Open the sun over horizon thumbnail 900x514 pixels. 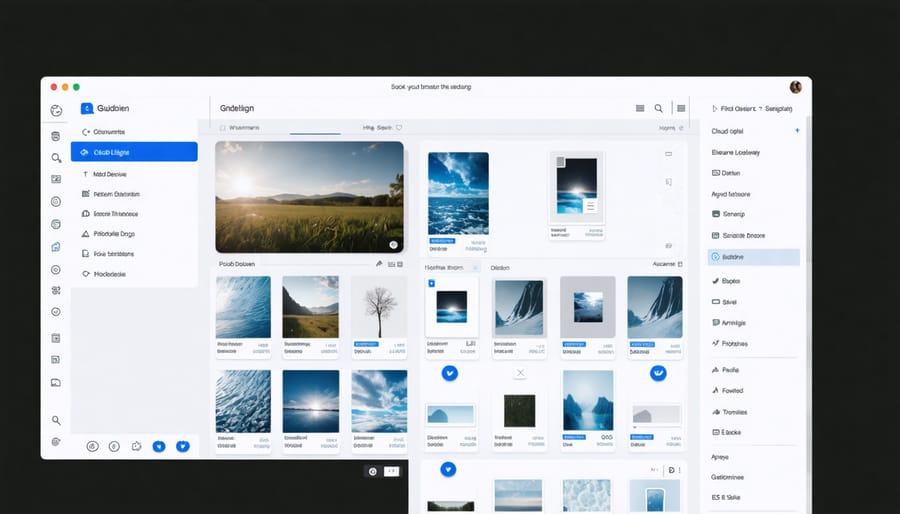pos(311,401)
